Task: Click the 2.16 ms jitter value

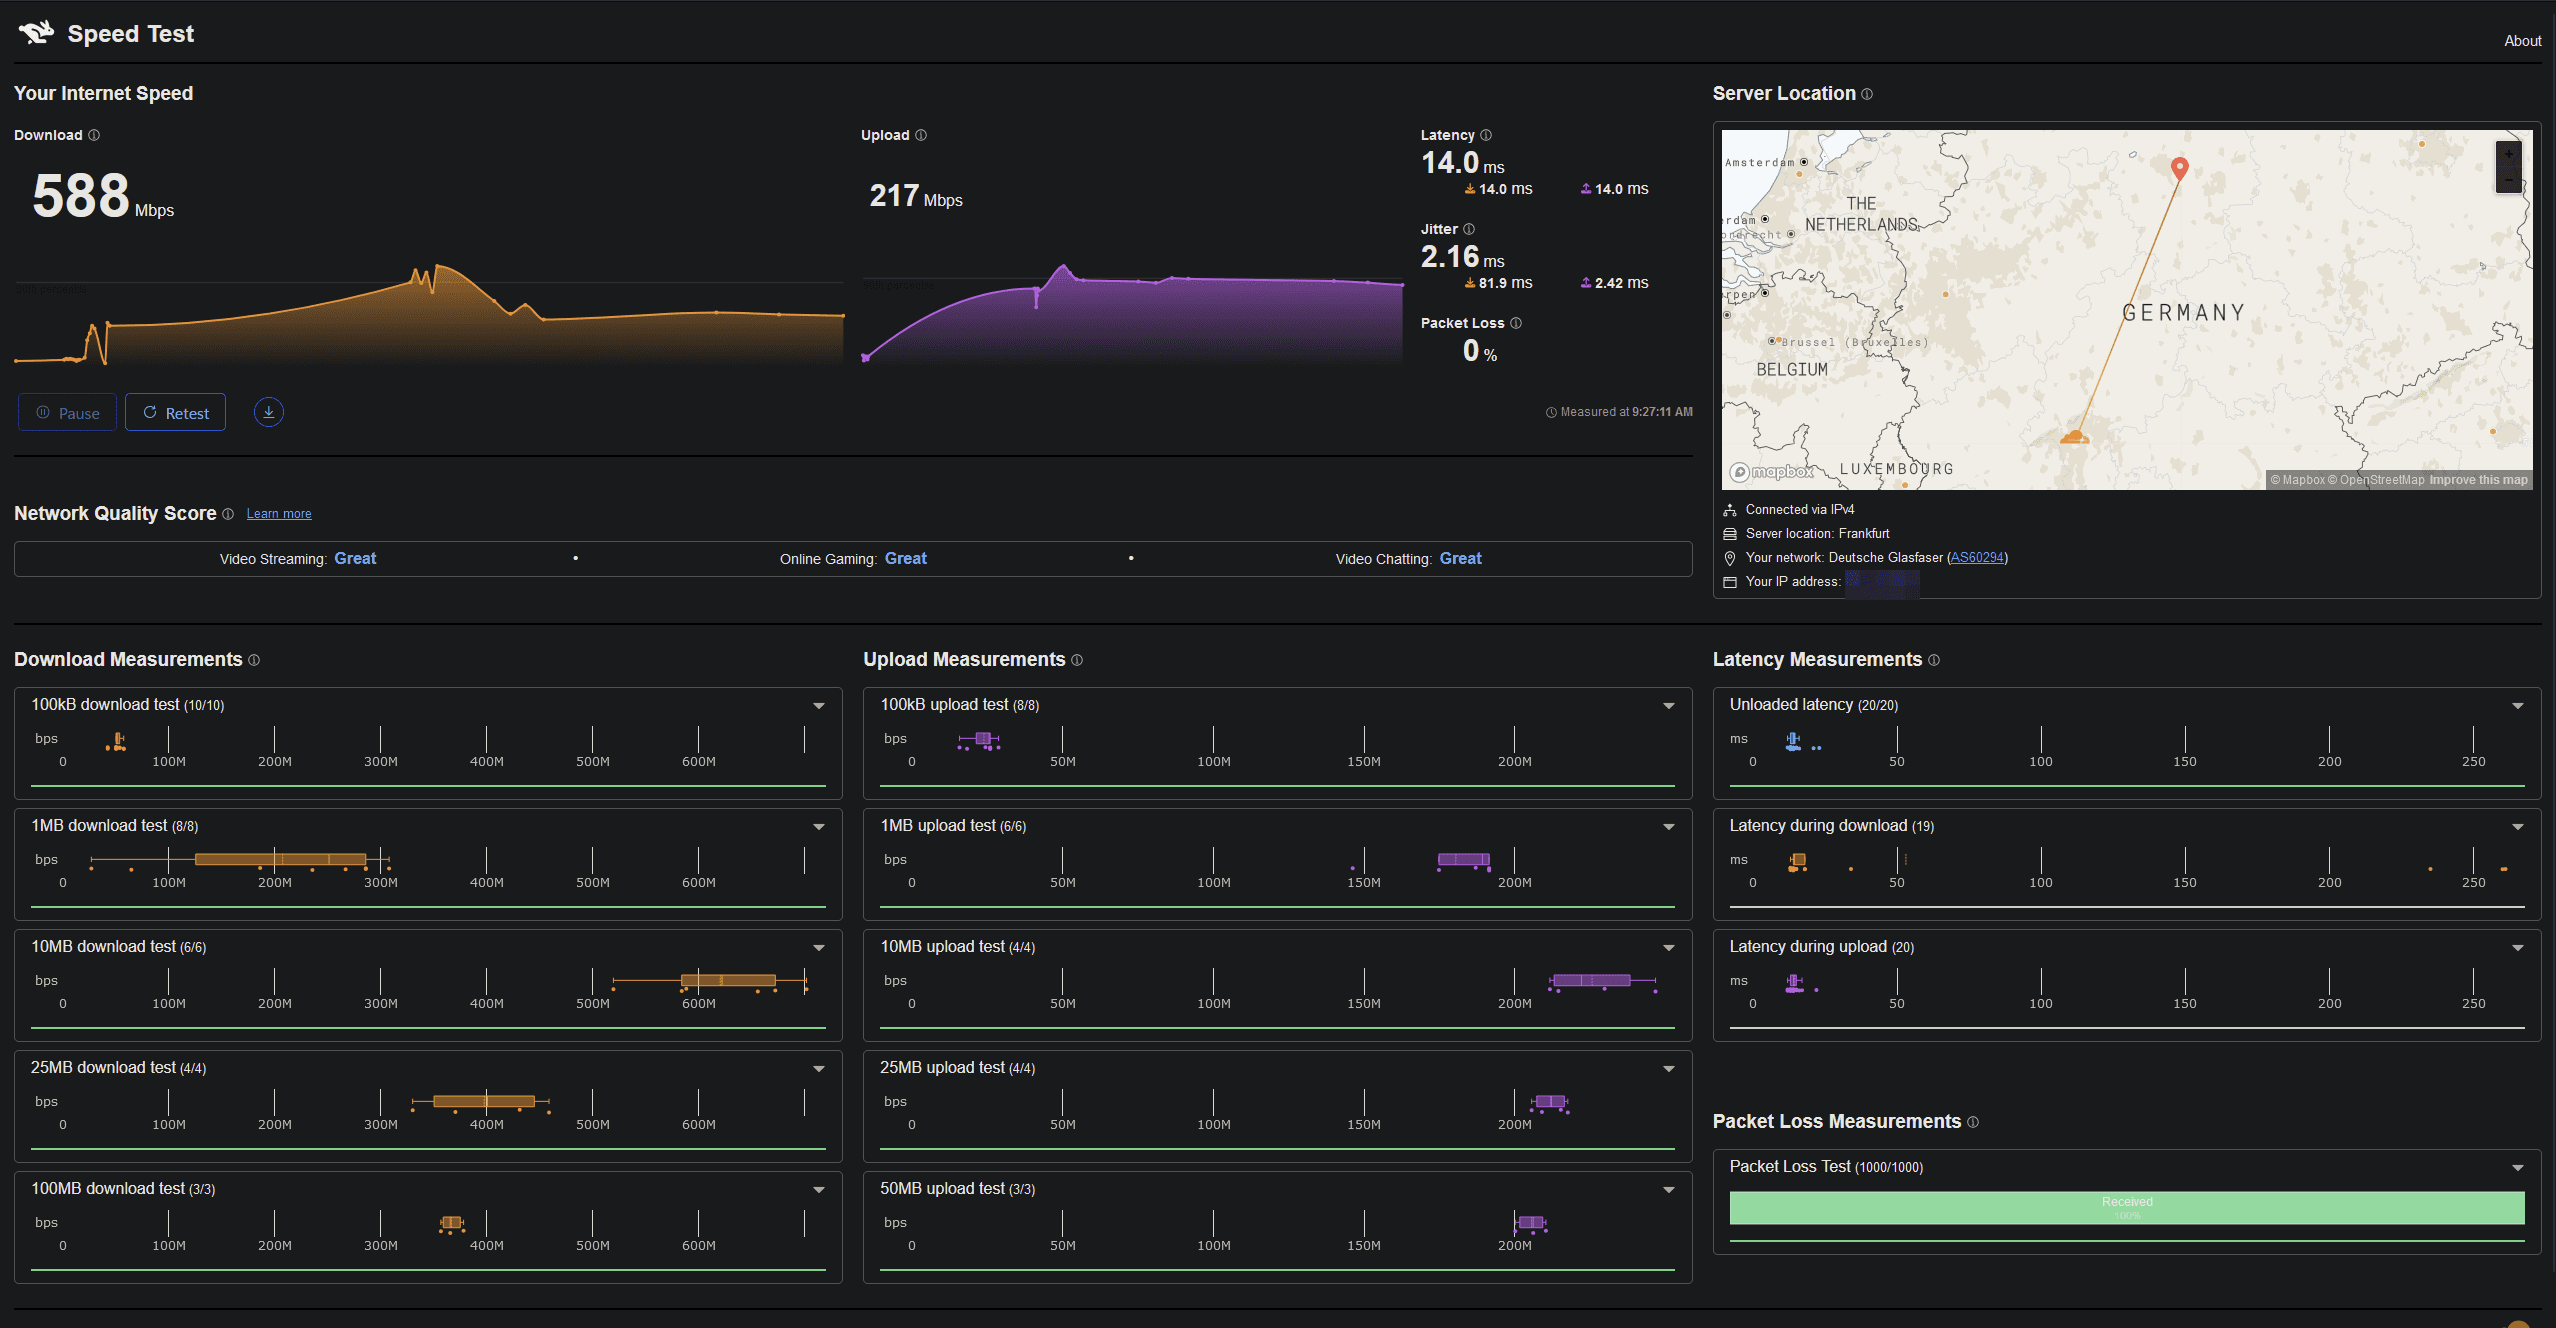Action: (1463, 257)
